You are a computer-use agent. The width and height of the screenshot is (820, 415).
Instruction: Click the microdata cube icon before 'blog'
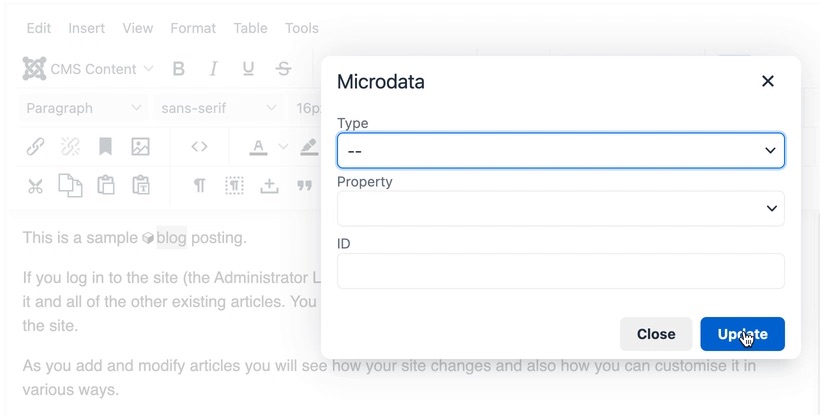pos(148,238)
